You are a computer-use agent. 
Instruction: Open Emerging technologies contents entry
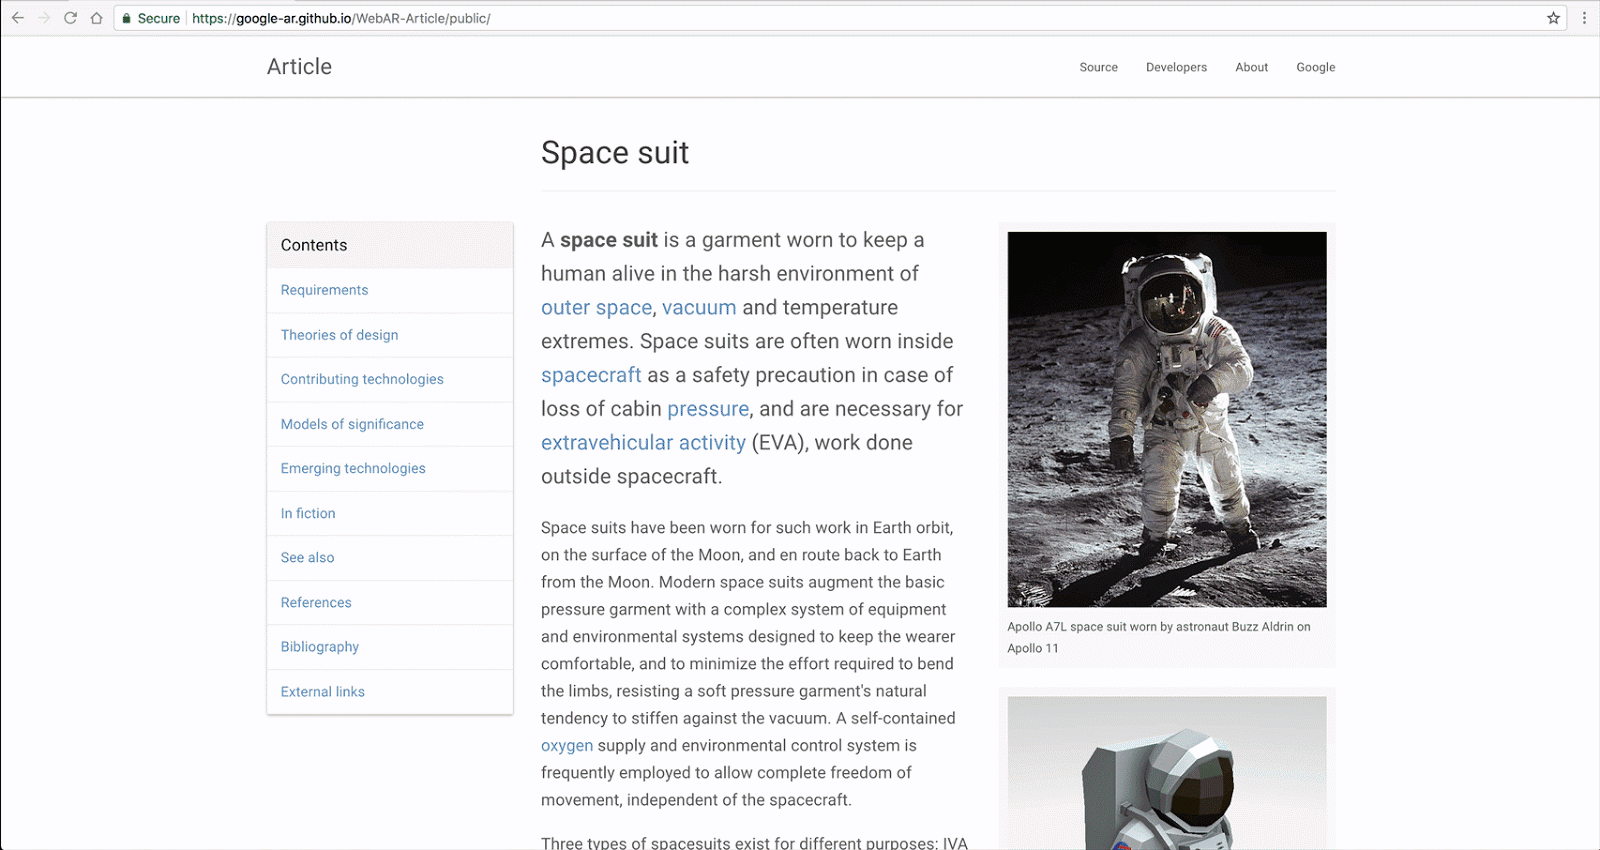tap(353, 468)
